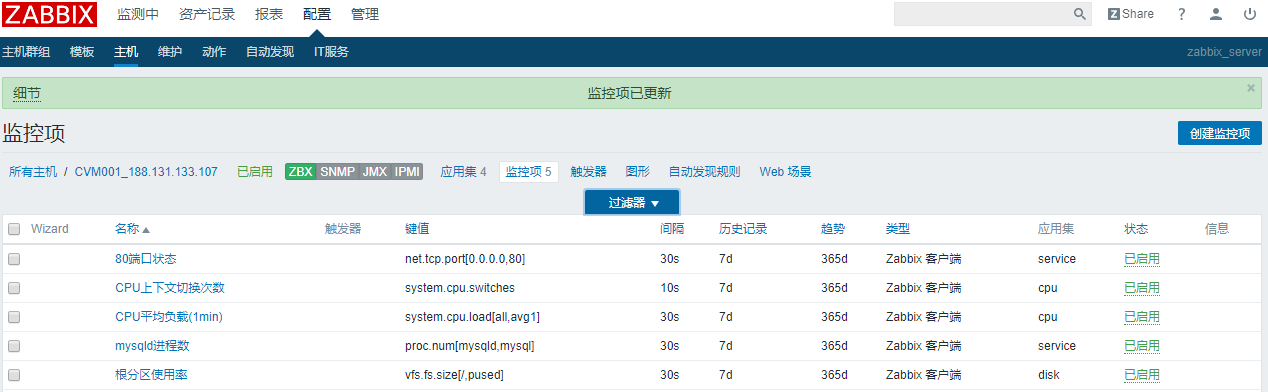The image size is (1268, 392).
Task: Go to 主机 submenu
Action: (x=126, y=52)
